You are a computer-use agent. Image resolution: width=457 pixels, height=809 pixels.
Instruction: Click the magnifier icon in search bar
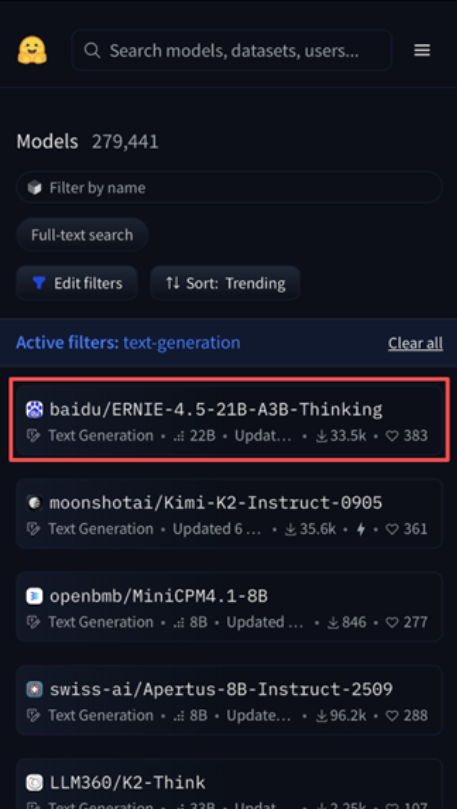point(92,51)
